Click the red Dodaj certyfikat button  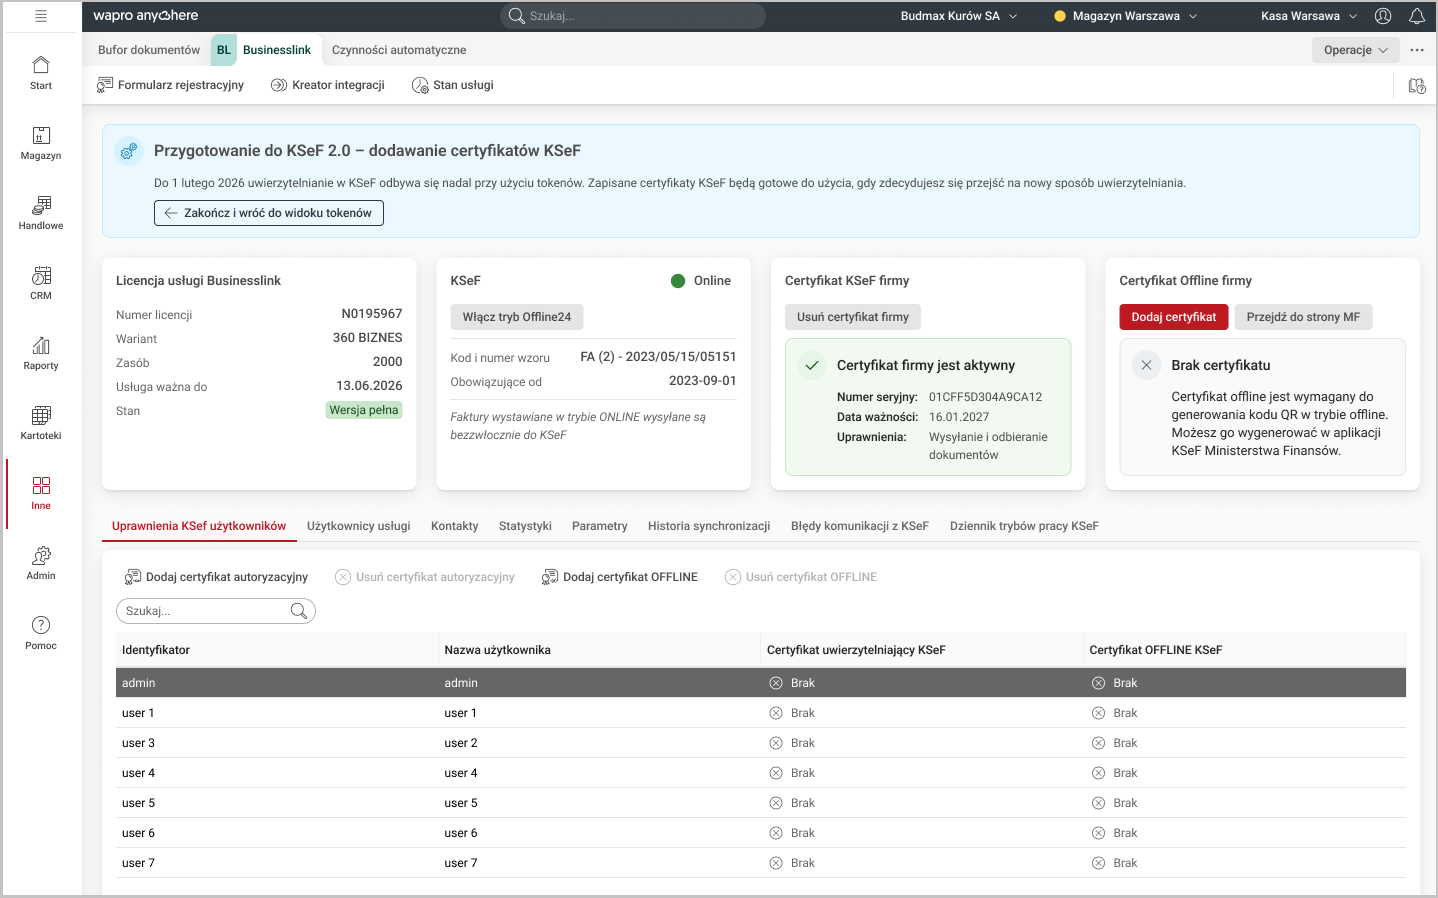pyautogui.click(x=1173, y=317)
